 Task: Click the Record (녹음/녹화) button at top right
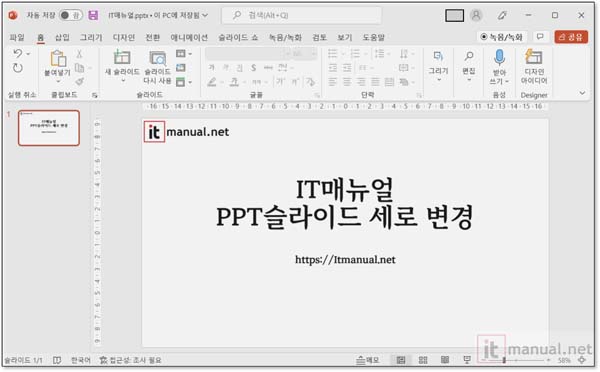click(502, 37)
